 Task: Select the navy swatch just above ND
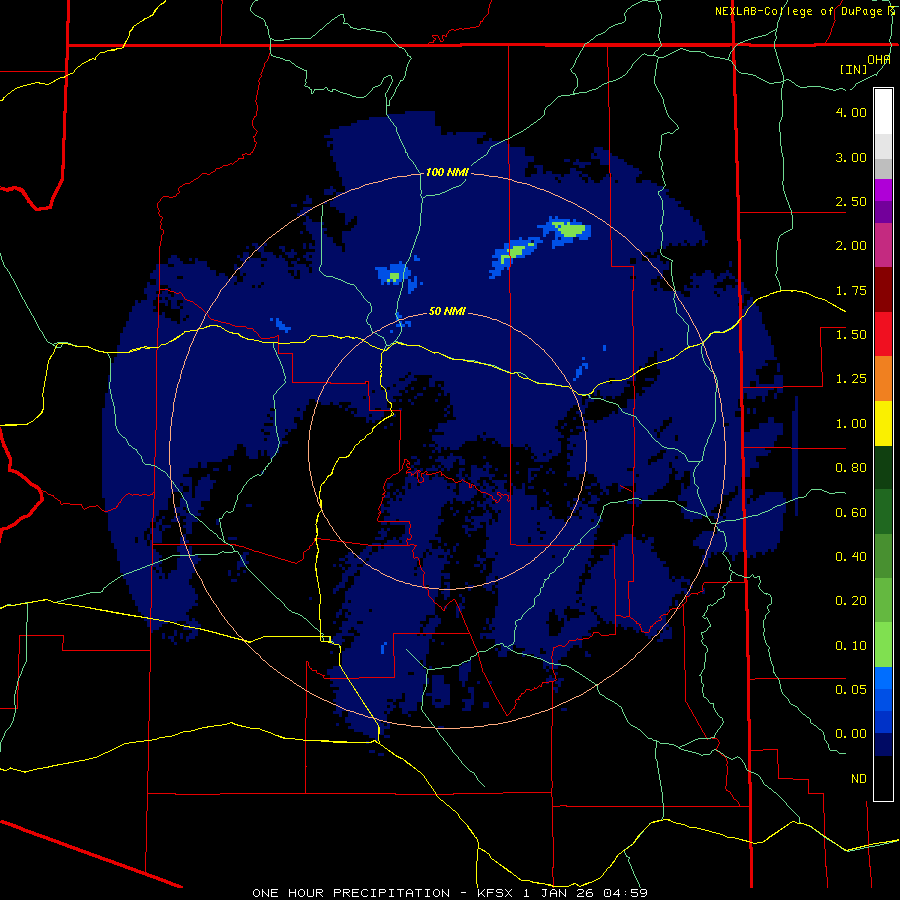pos(883,744)
